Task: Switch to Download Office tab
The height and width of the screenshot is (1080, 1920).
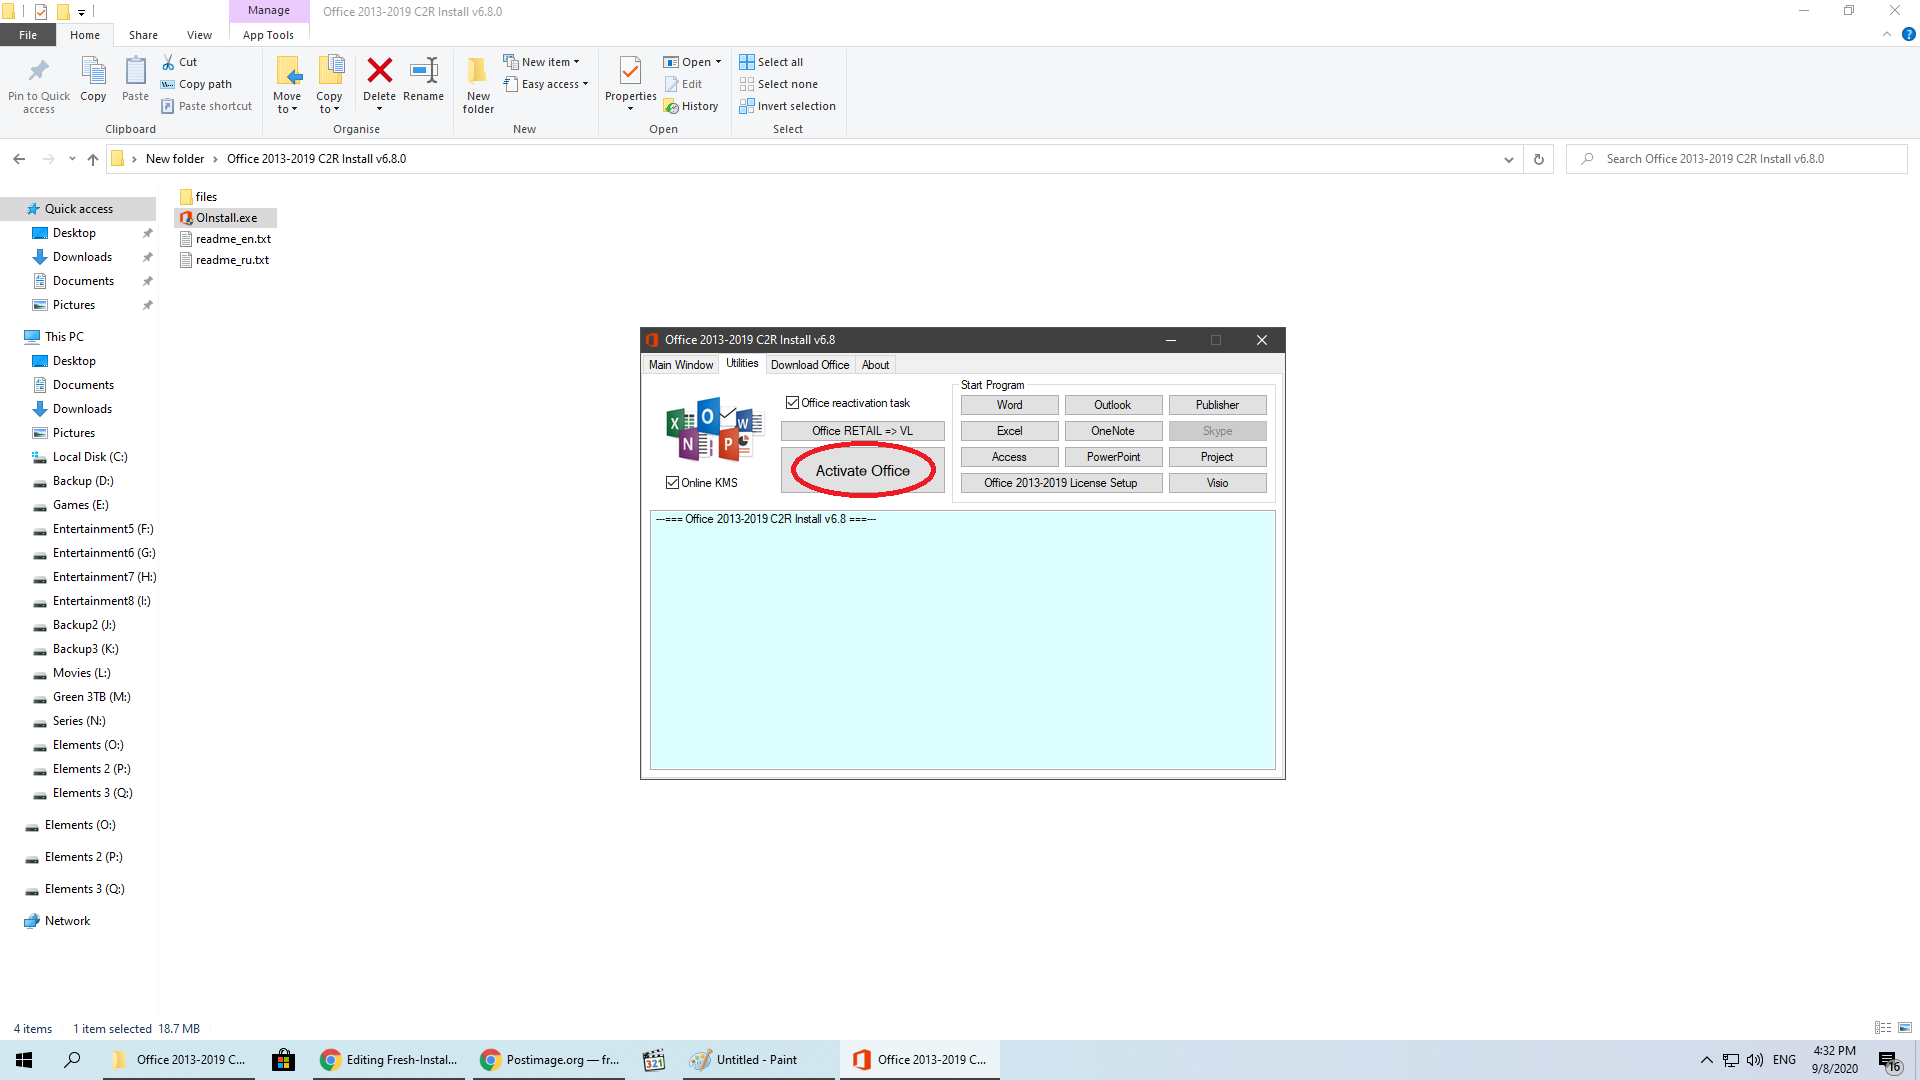Action: (x=809, y=365)
